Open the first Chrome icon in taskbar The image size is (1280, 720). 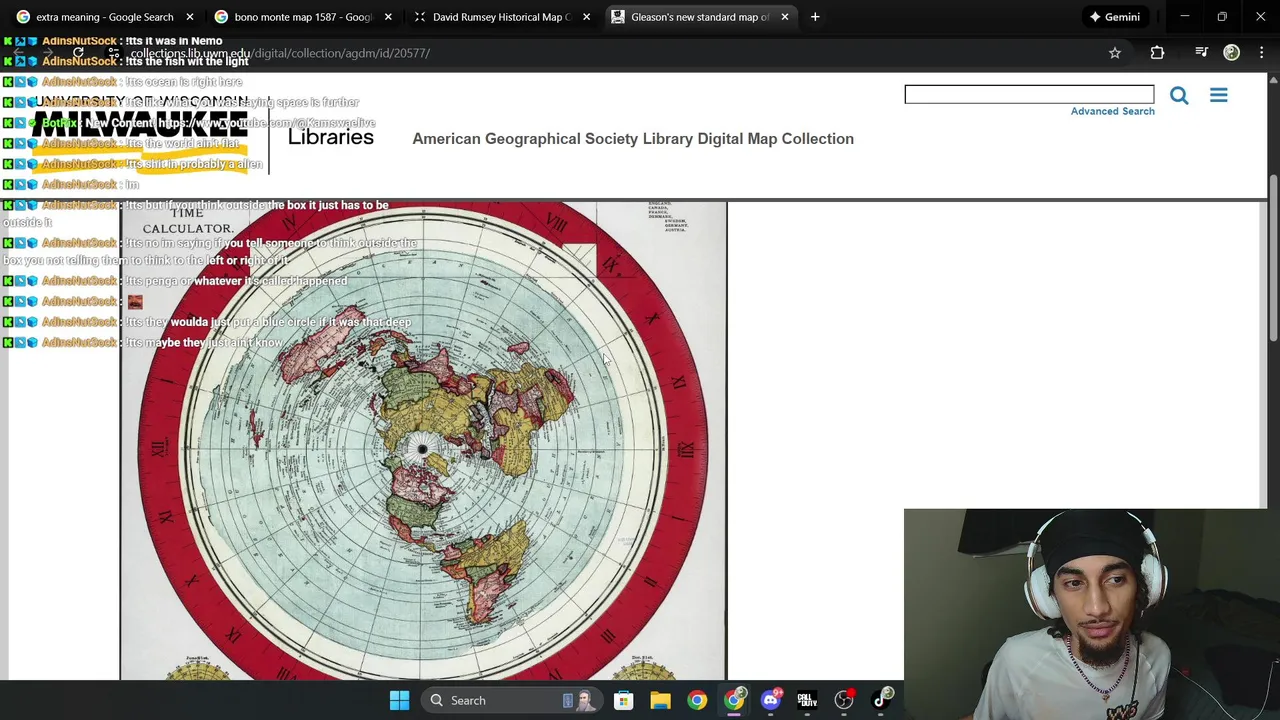click(x=697, y=700)
